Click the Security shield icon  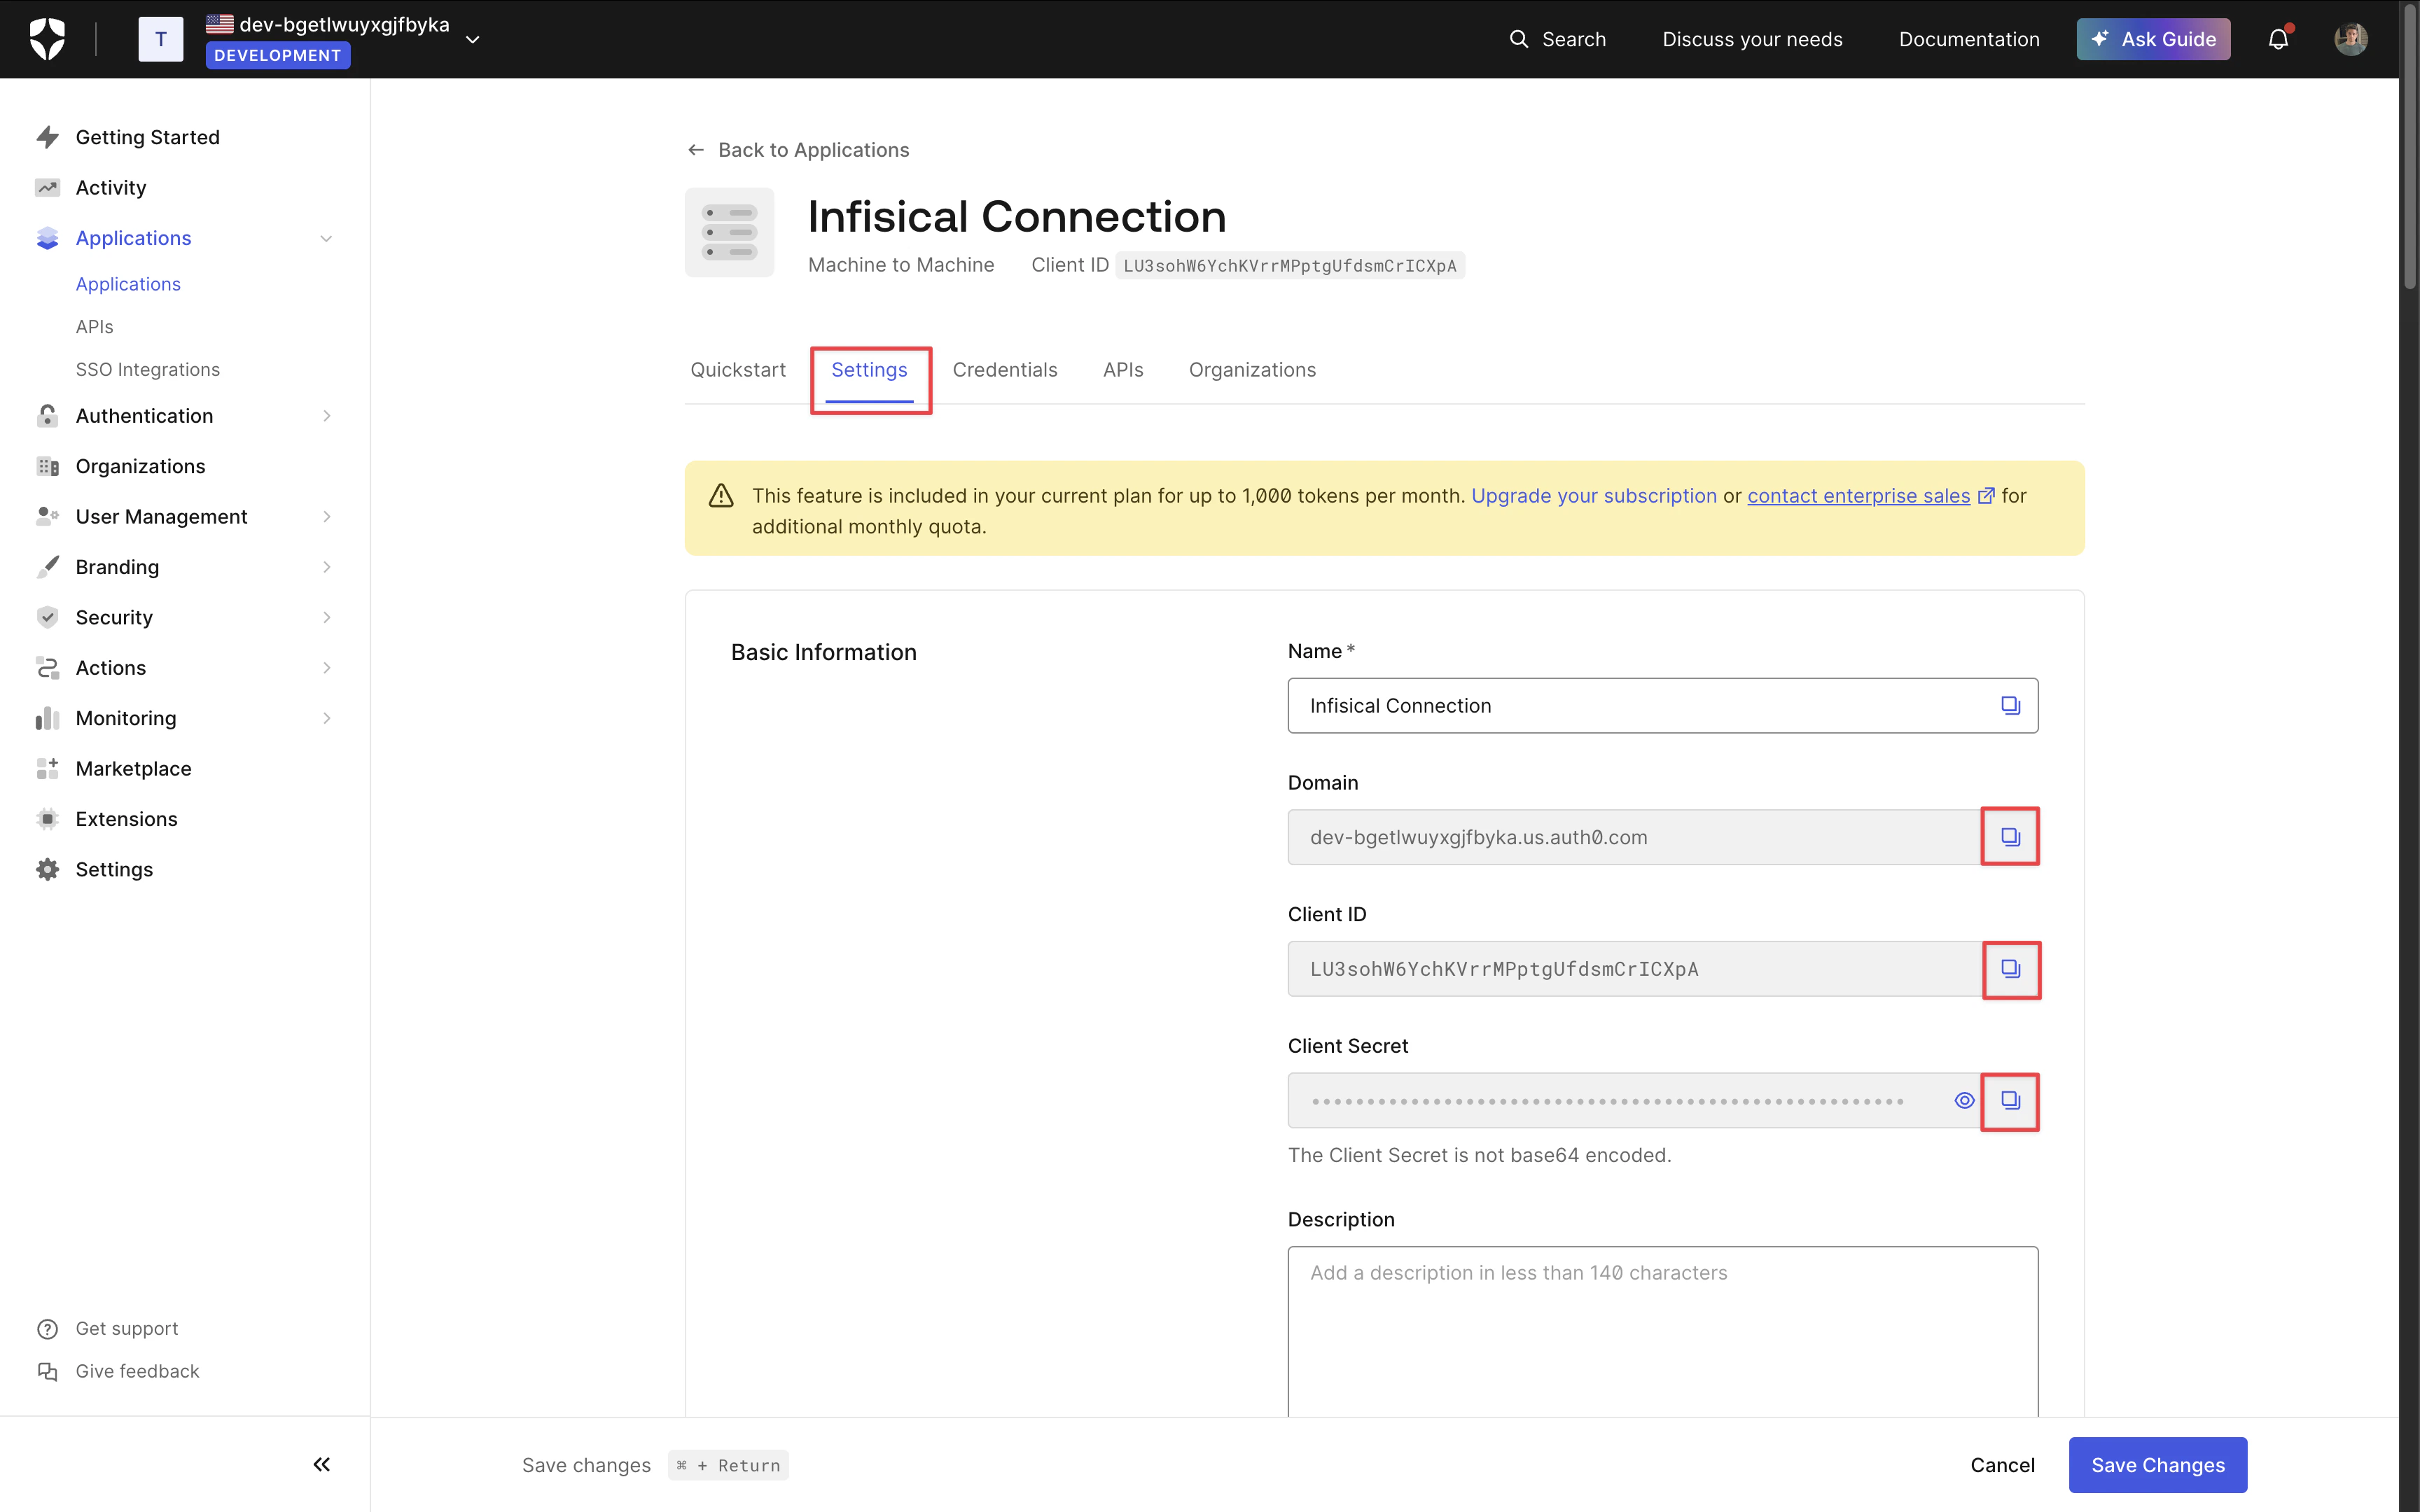tap(47, 617)
